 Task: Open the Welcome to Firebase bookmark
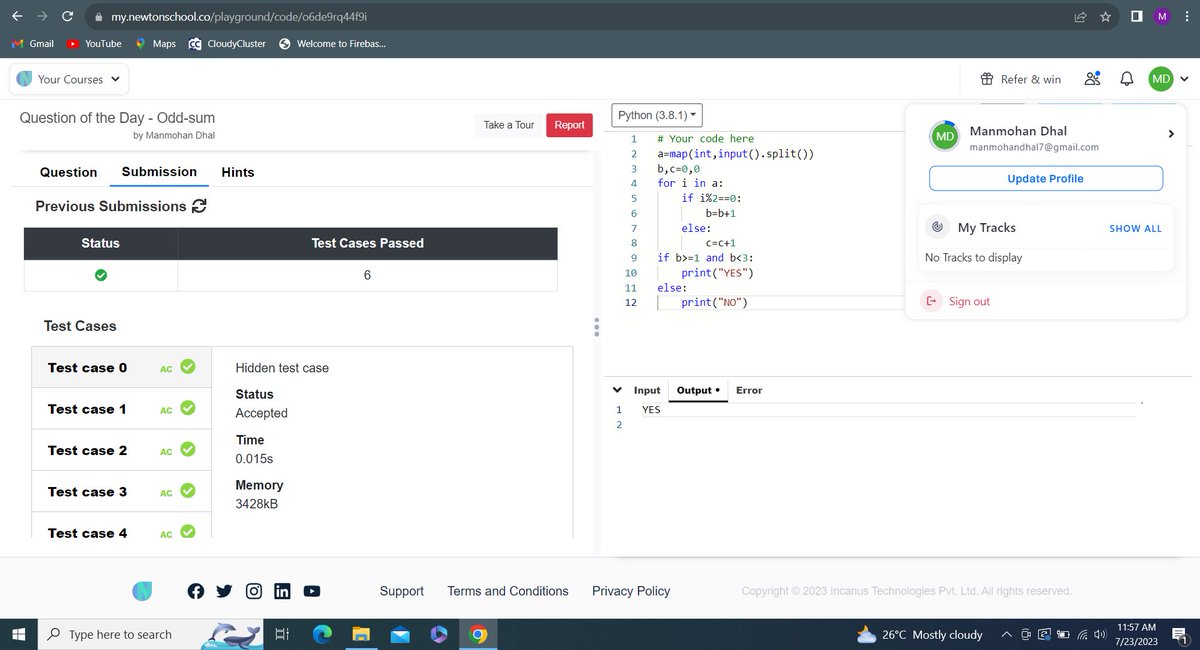(332, 44)
